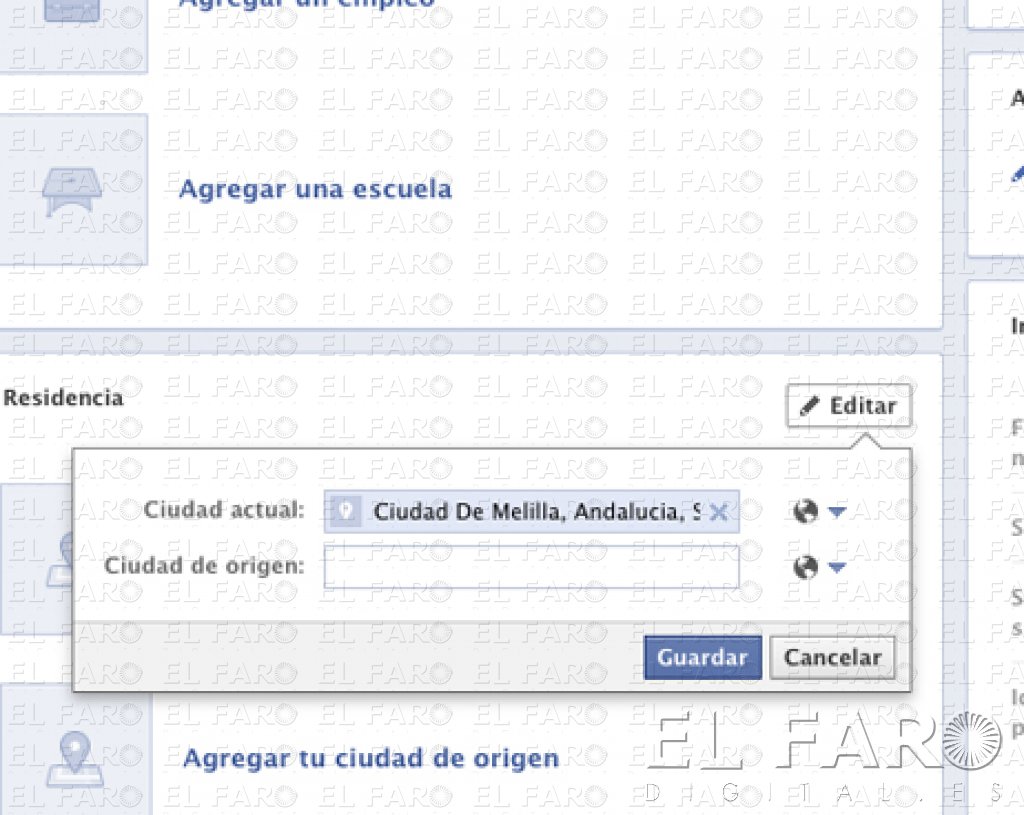Click the pencil icon in Editar button
Image resolution: width=1024 pixels, height=815 pixels.
[809, 406]
